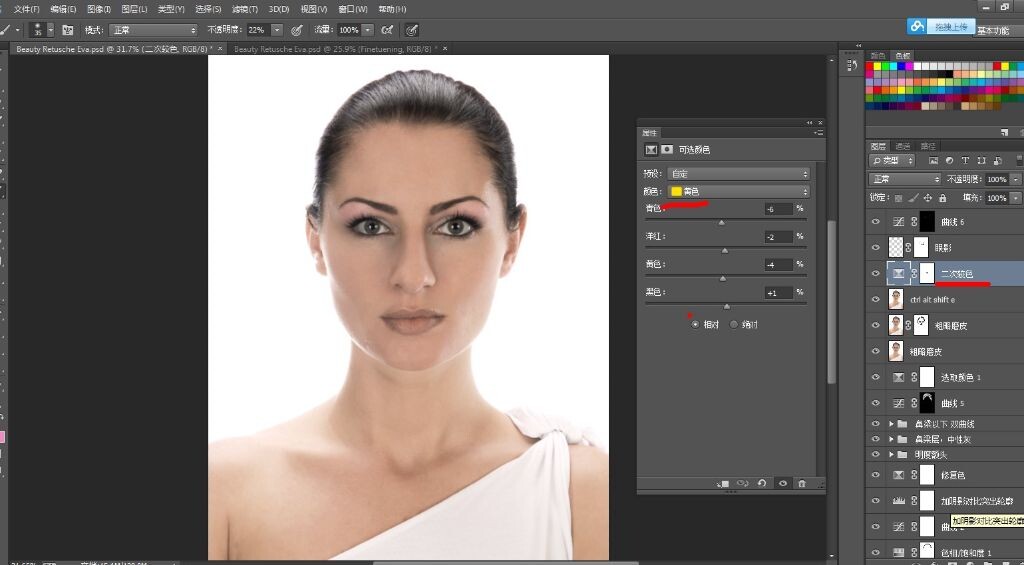Switch to the Finetuening document tab

334,49
